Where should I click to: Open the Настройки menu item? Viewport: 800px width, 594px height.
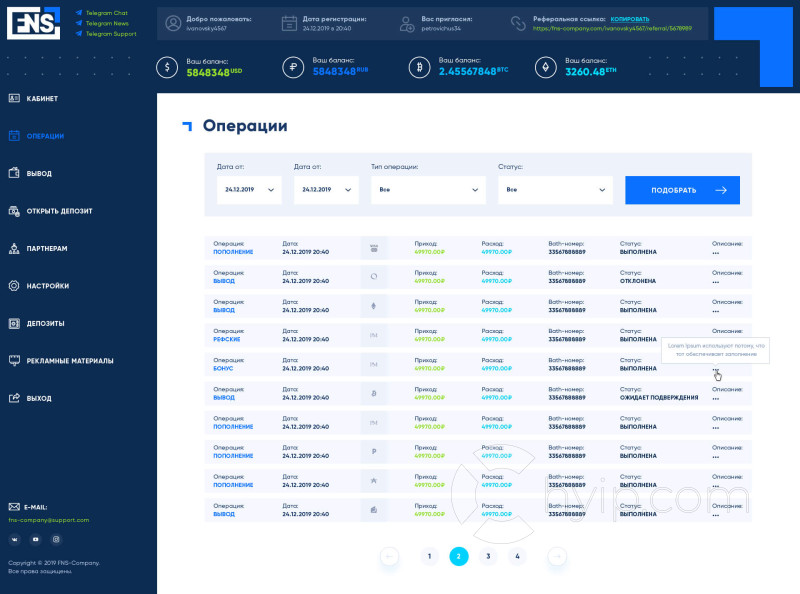pyautogui.click(x=39, y=286)
